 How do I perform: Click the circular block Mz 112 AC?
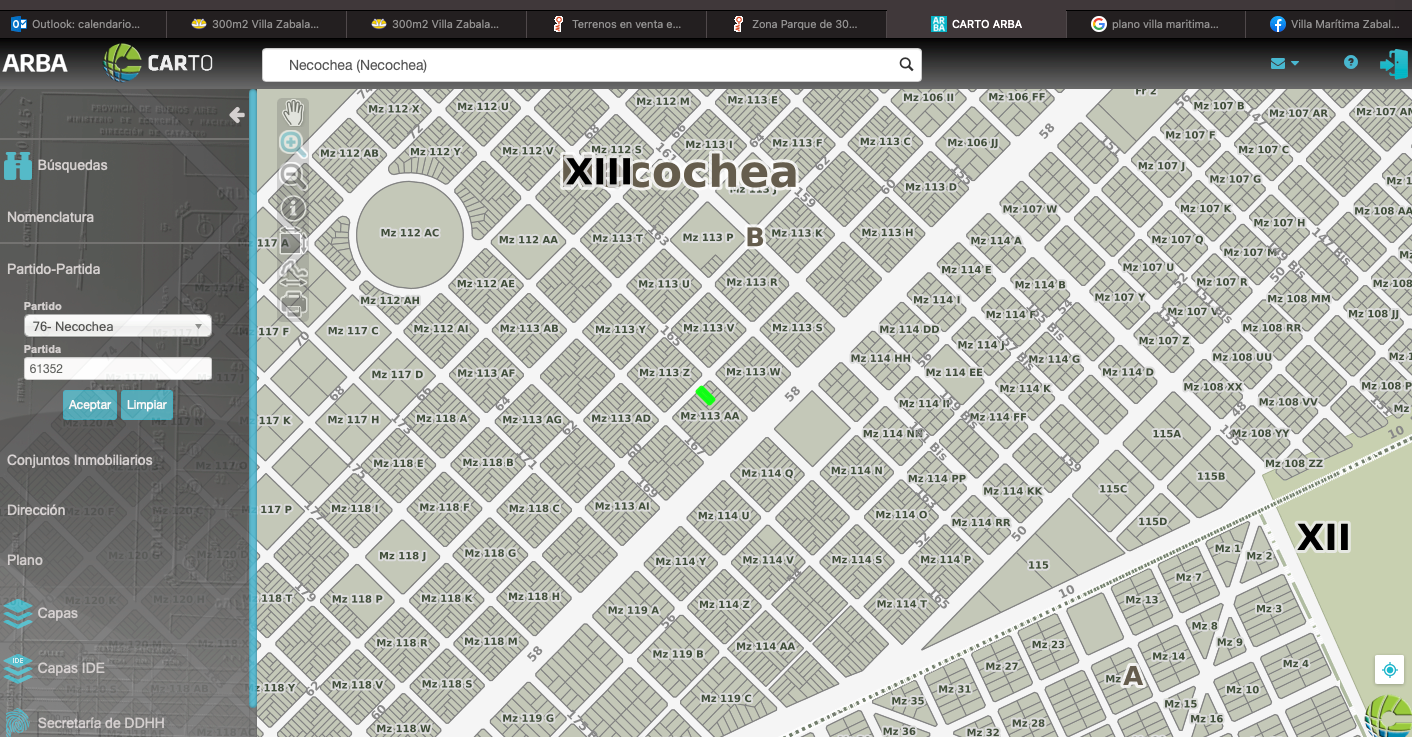click(x=410, y=233)
